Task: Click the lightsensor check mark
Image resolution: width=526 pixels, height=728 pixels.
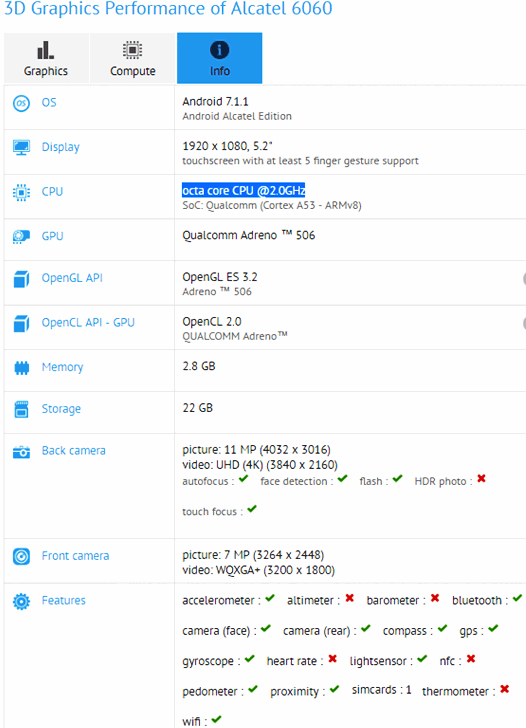Action: tap(422, 659)
